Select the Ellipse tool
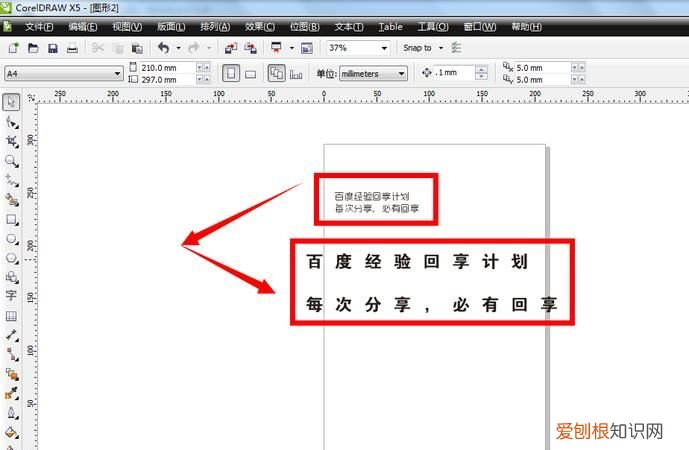This screenshot has width=689, height=450. pos(11,239)
